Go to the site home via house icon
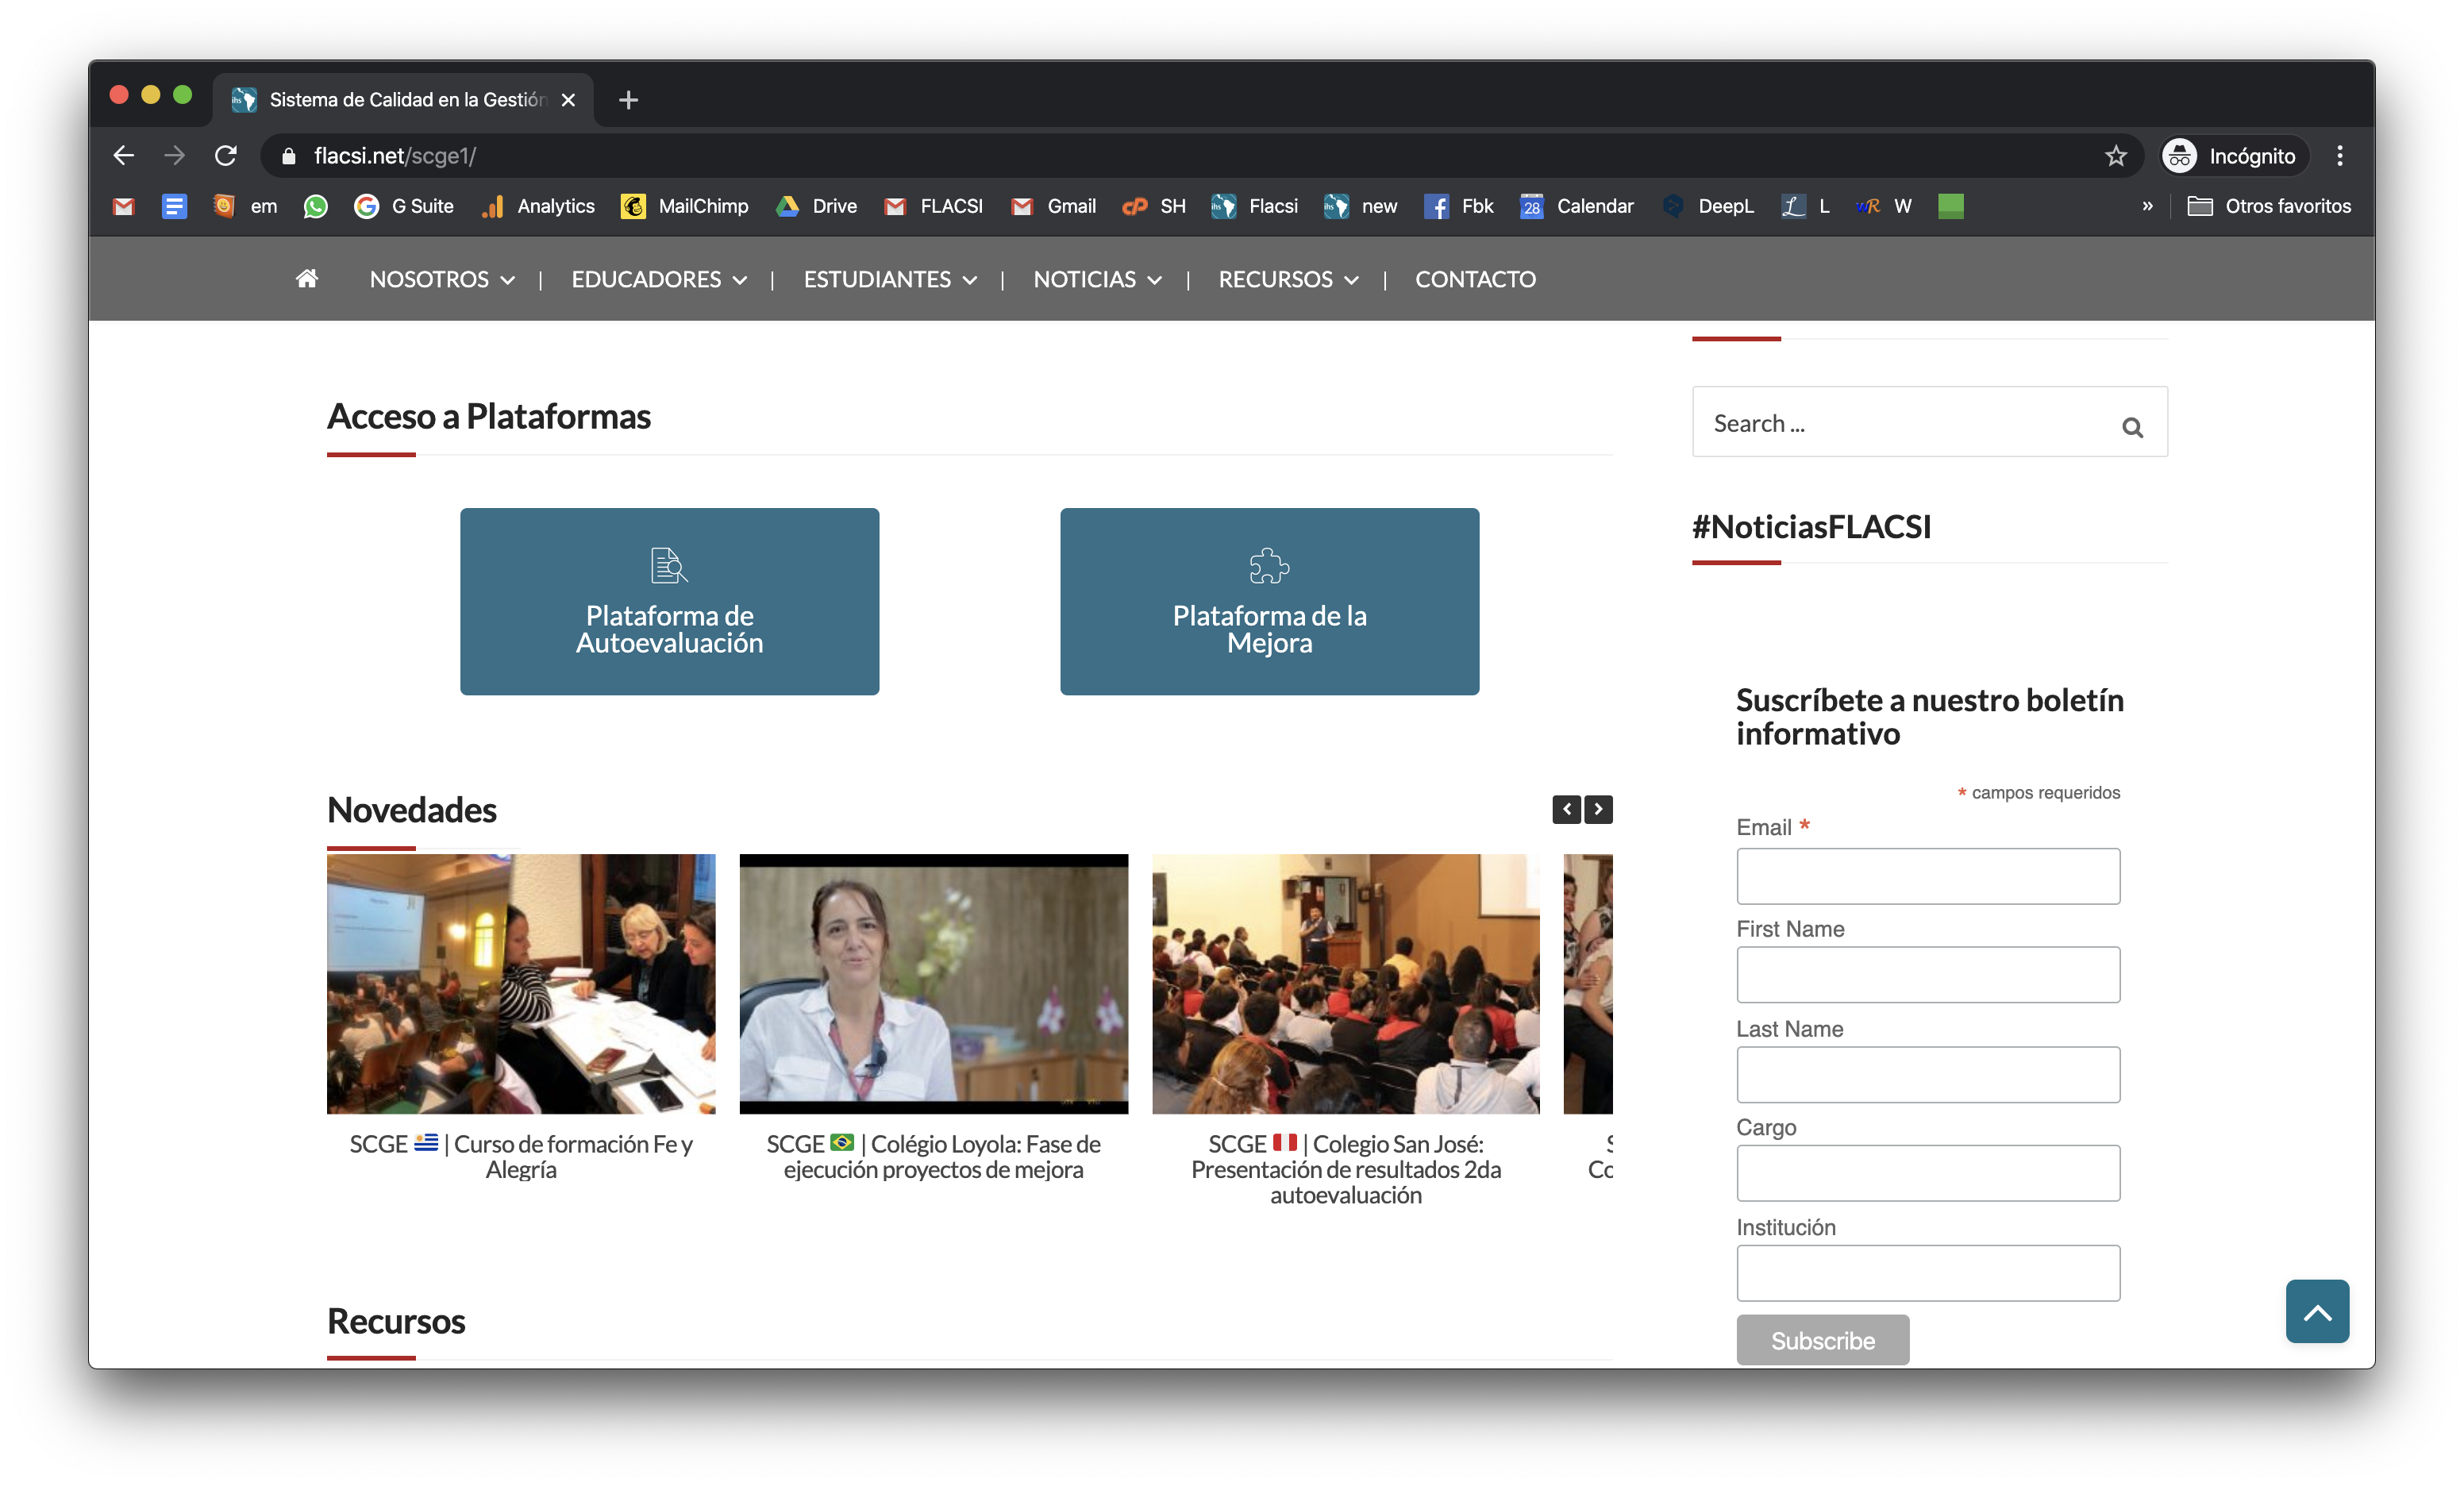The image size is (2464, 1486). point(307,278)
